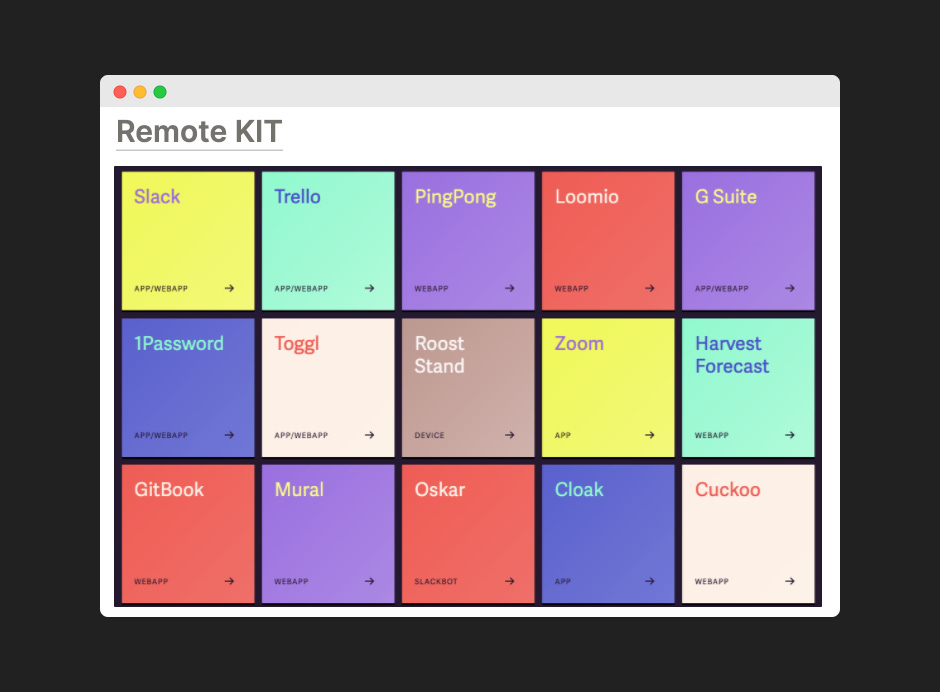Select the Trello card title
The height and width of the screenshot is (692, 940).
(297, 197)
